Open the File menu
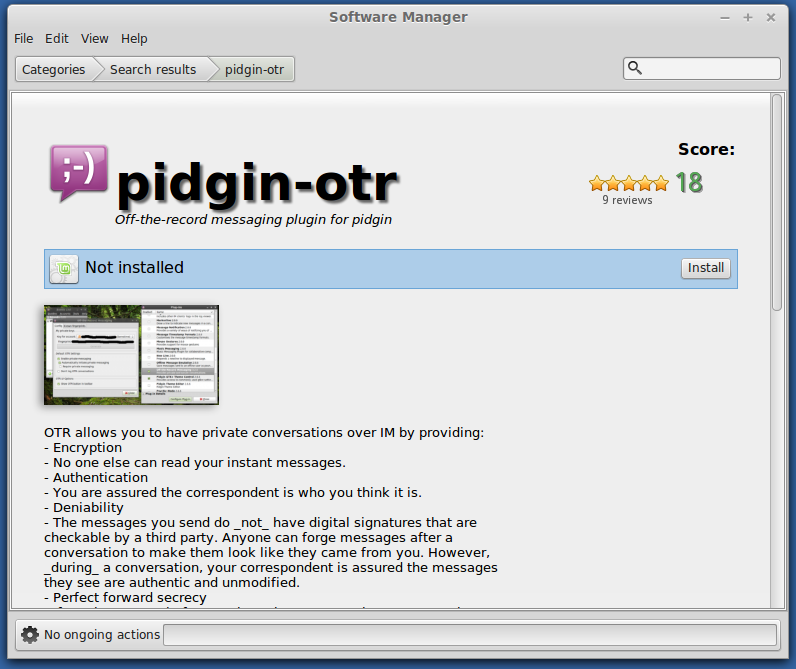796x669 pixels. (x=23, y=39)
